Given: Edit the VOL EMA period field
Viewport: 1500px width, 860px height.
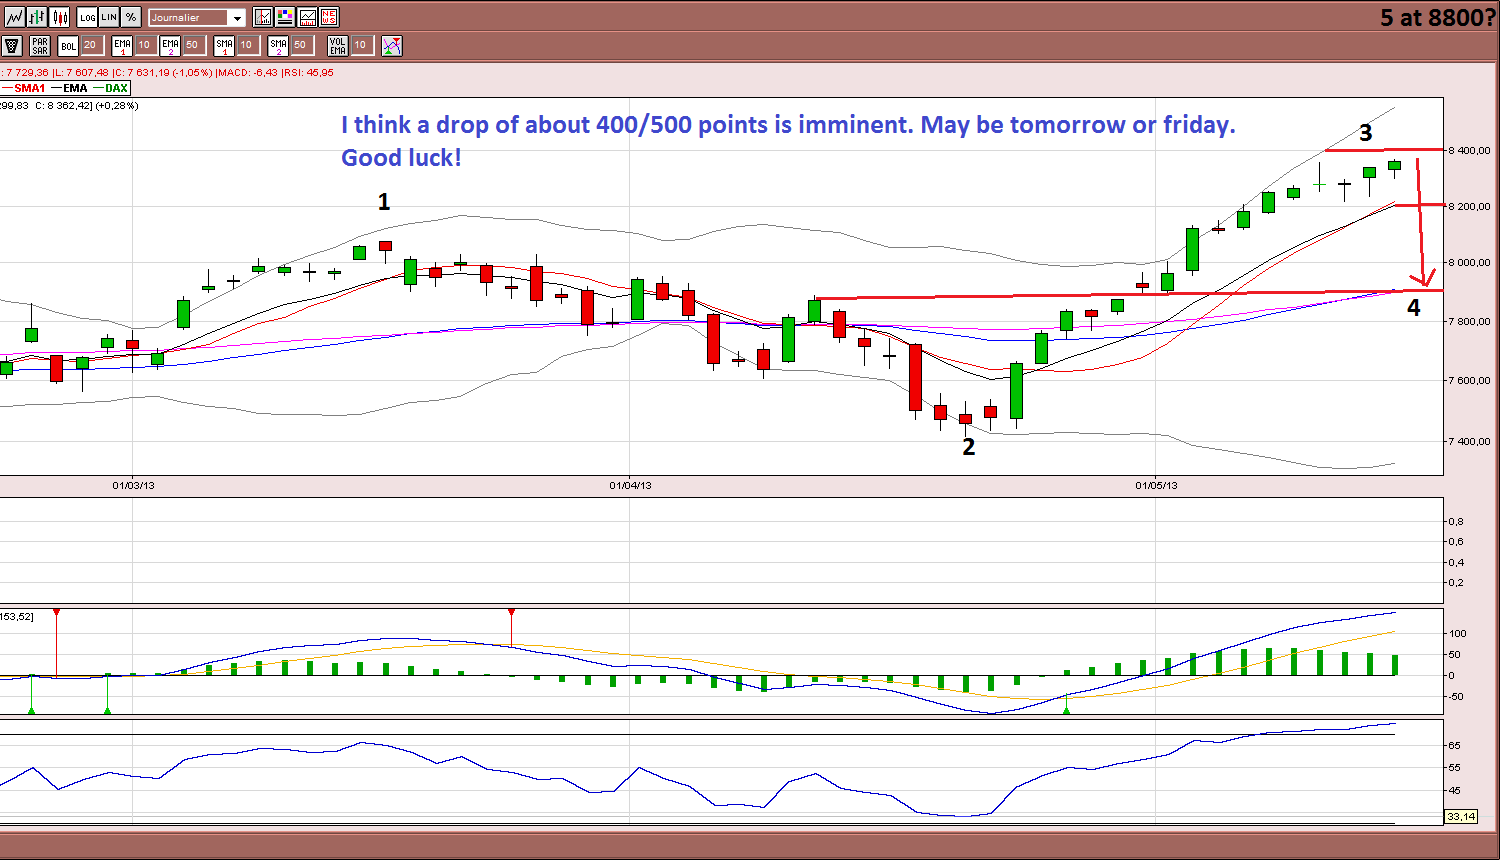Looking at the screenshot, I should point(362,45).
